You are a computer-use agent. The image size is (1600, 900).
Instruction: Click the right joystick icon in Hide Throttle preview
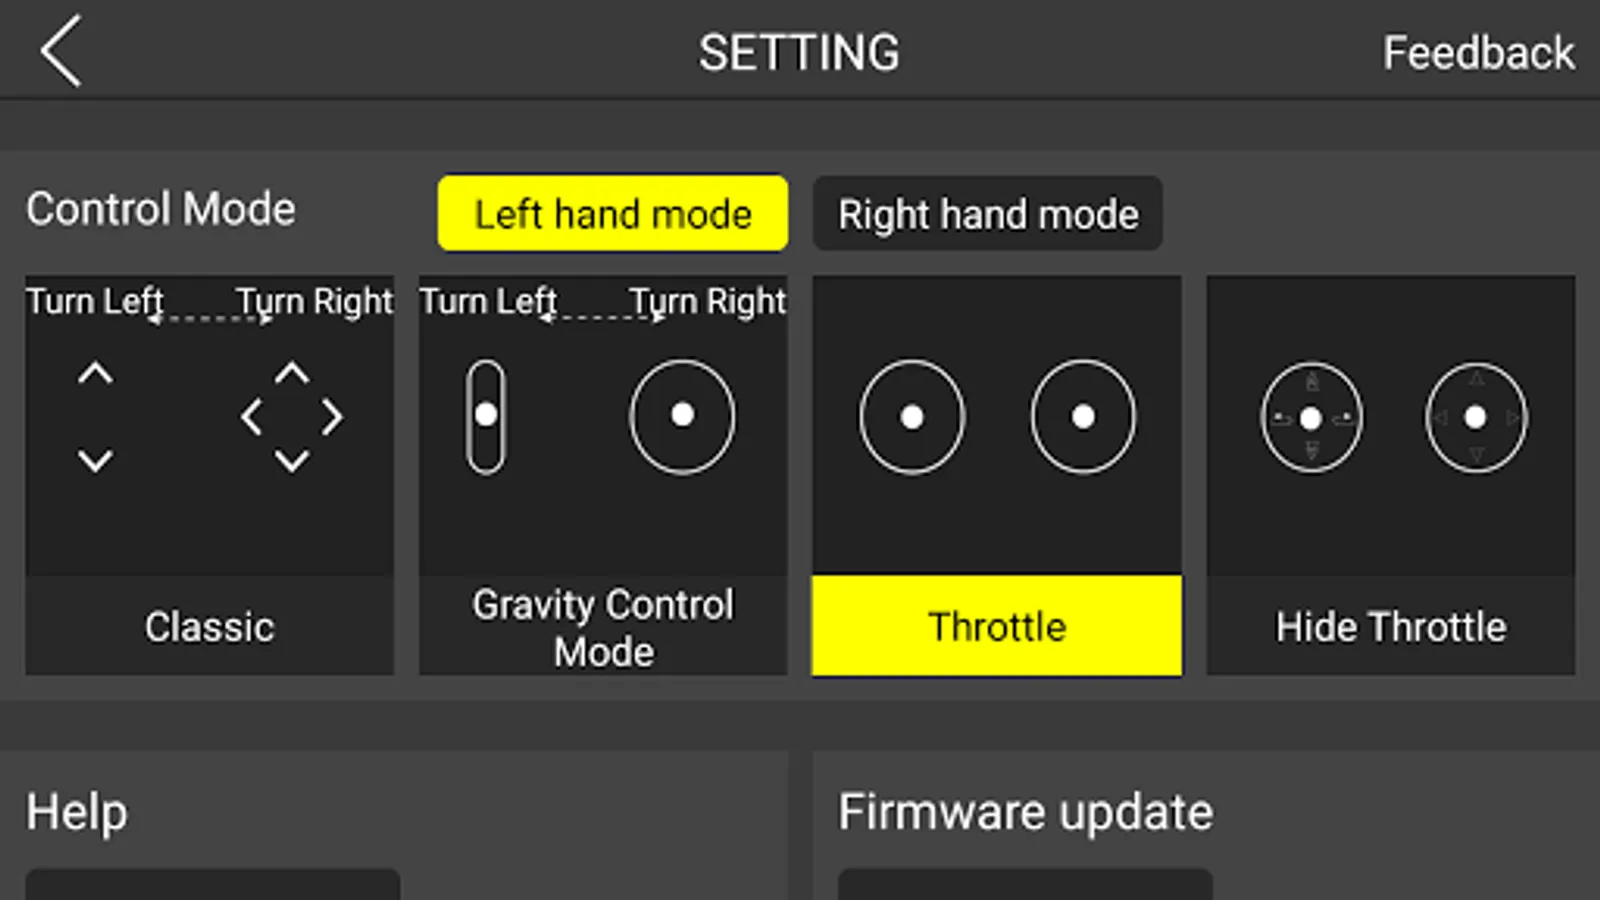click(x=1476, y=418)
